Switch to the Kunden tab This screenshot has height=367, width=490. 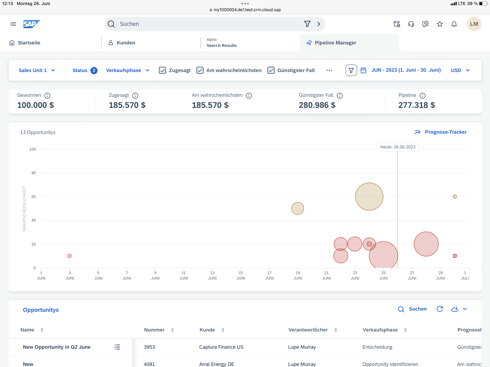pos(122,43)
